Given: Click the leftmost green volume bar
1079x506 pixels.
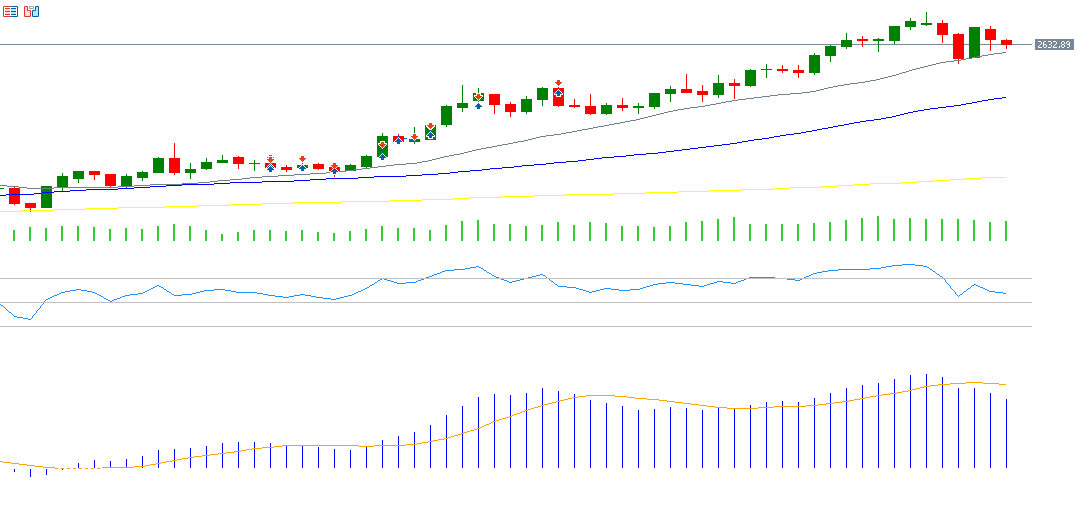Looking at the screenshot, I should pyautogui.click(x=14, y=235).
